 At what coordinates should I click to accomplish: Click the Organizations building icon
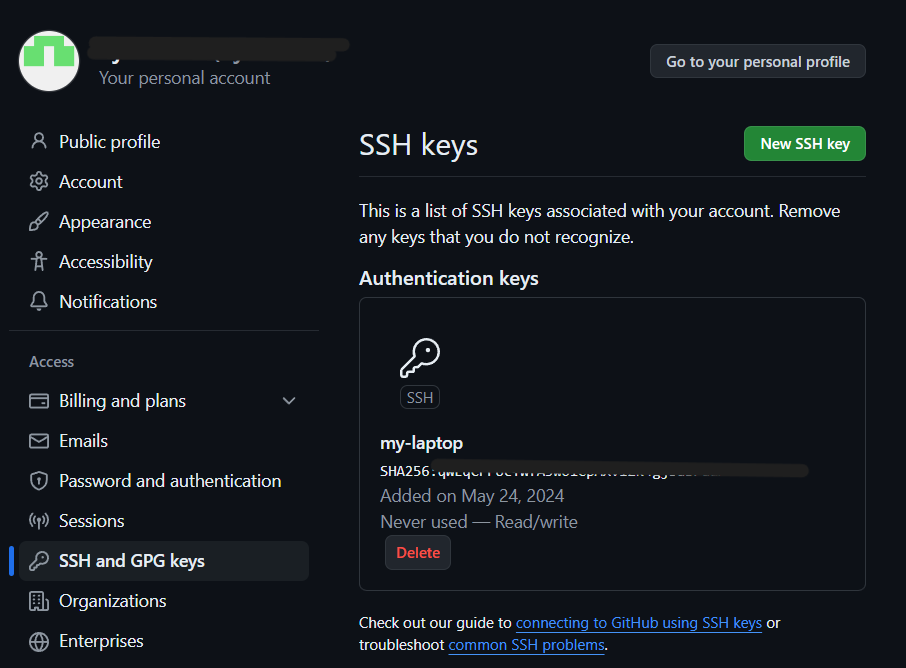(x=38, y=600)
